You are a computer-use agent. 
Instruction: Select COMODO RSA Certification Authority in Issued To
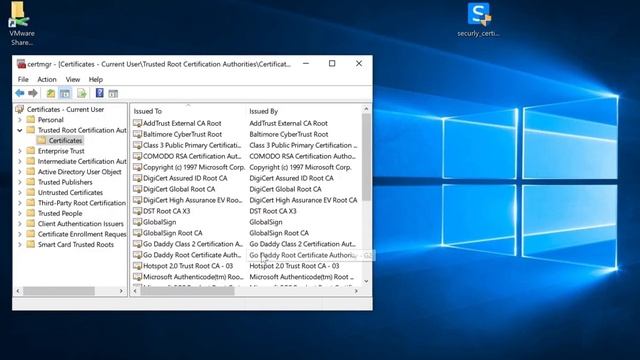[x=192, y=156]
